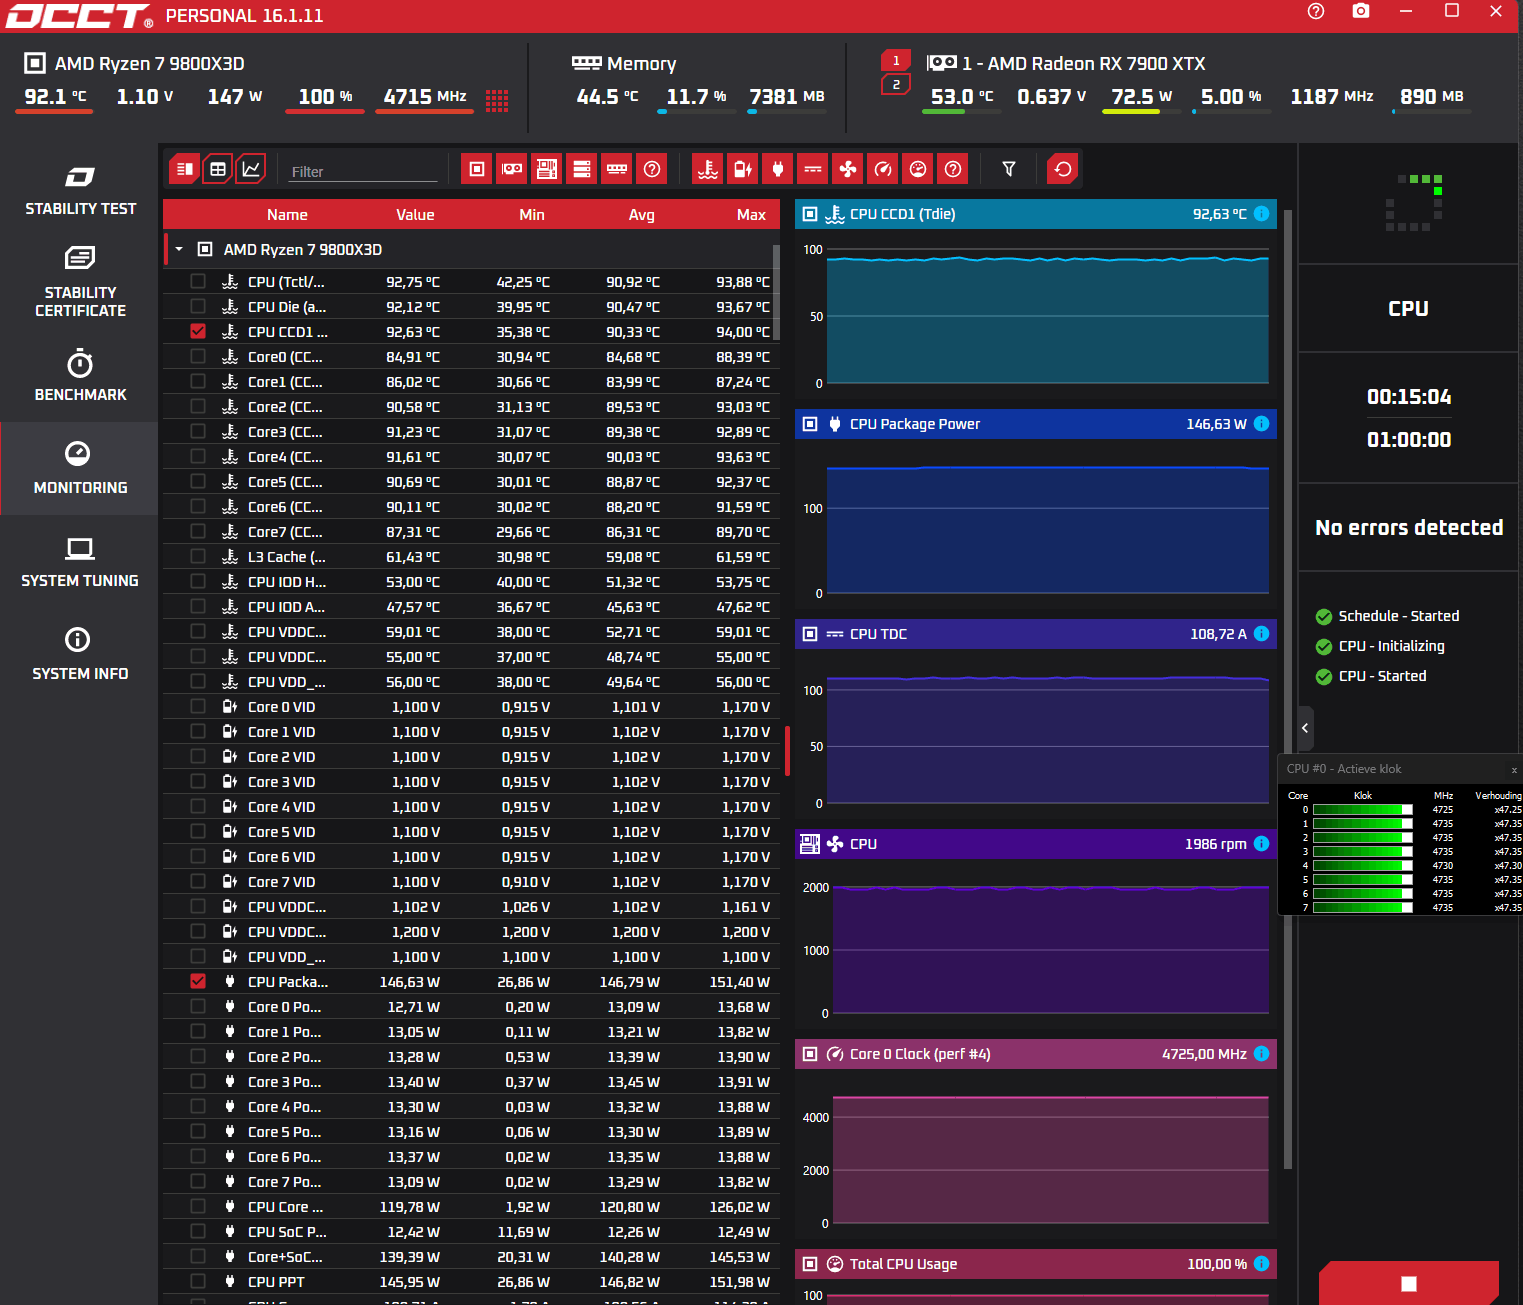Open Stability Certificate section
The width and height of the screenshot is (1523, 1305).
click(80, 282)
